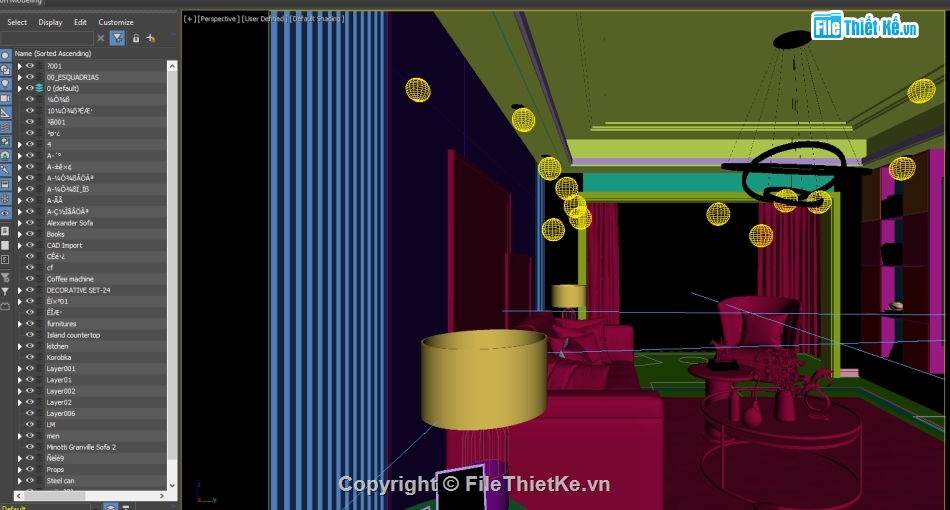Open the Select menu
The image size is (950, 510).
point(17,22)
